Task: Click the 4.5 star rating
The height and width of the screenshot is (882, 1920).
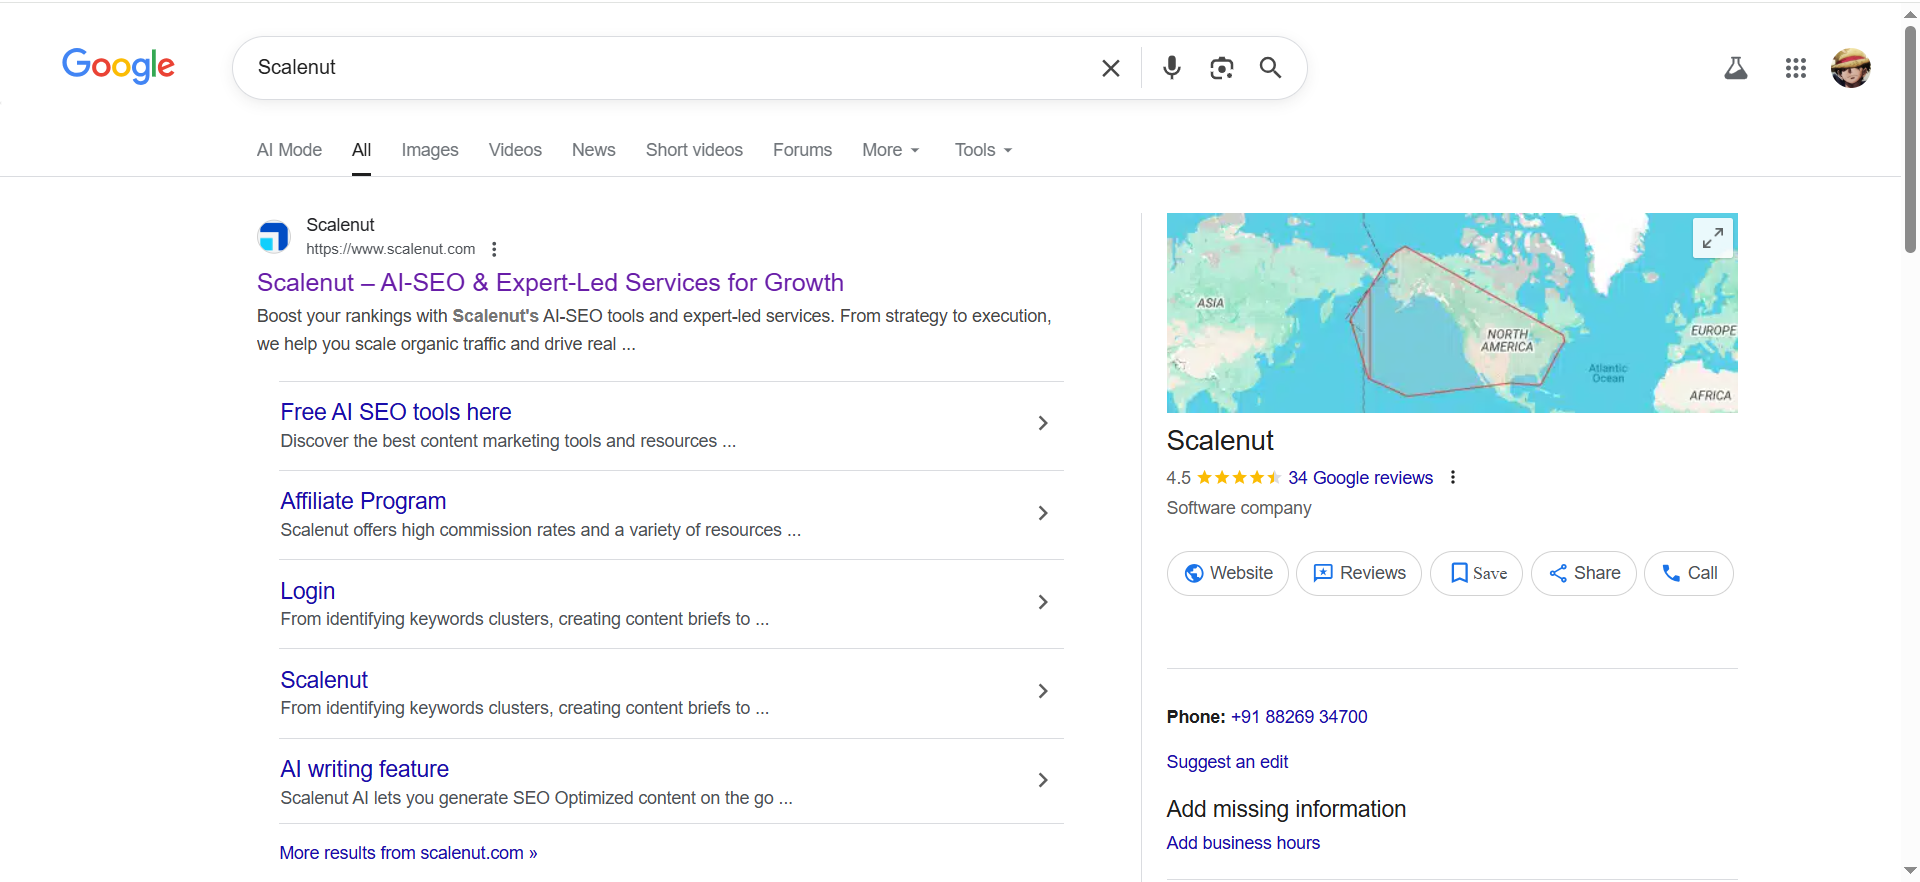Action: pyautogui.click(x=1223, y=478)
